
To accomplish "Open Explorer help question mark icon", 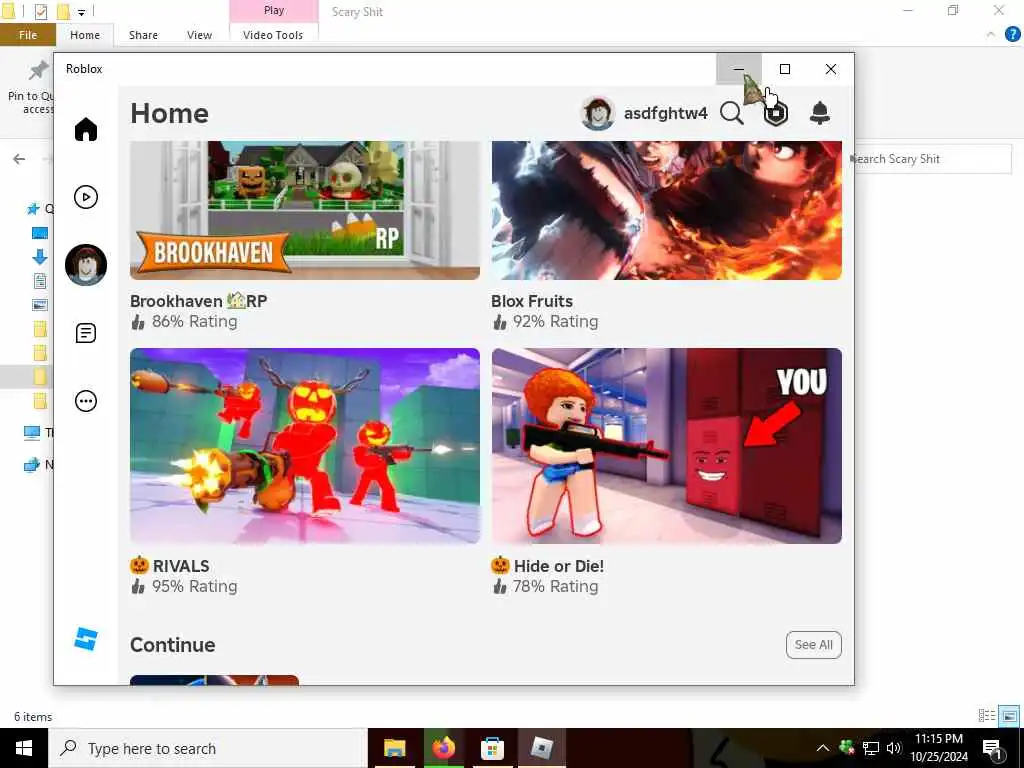I will point(1012,35).
